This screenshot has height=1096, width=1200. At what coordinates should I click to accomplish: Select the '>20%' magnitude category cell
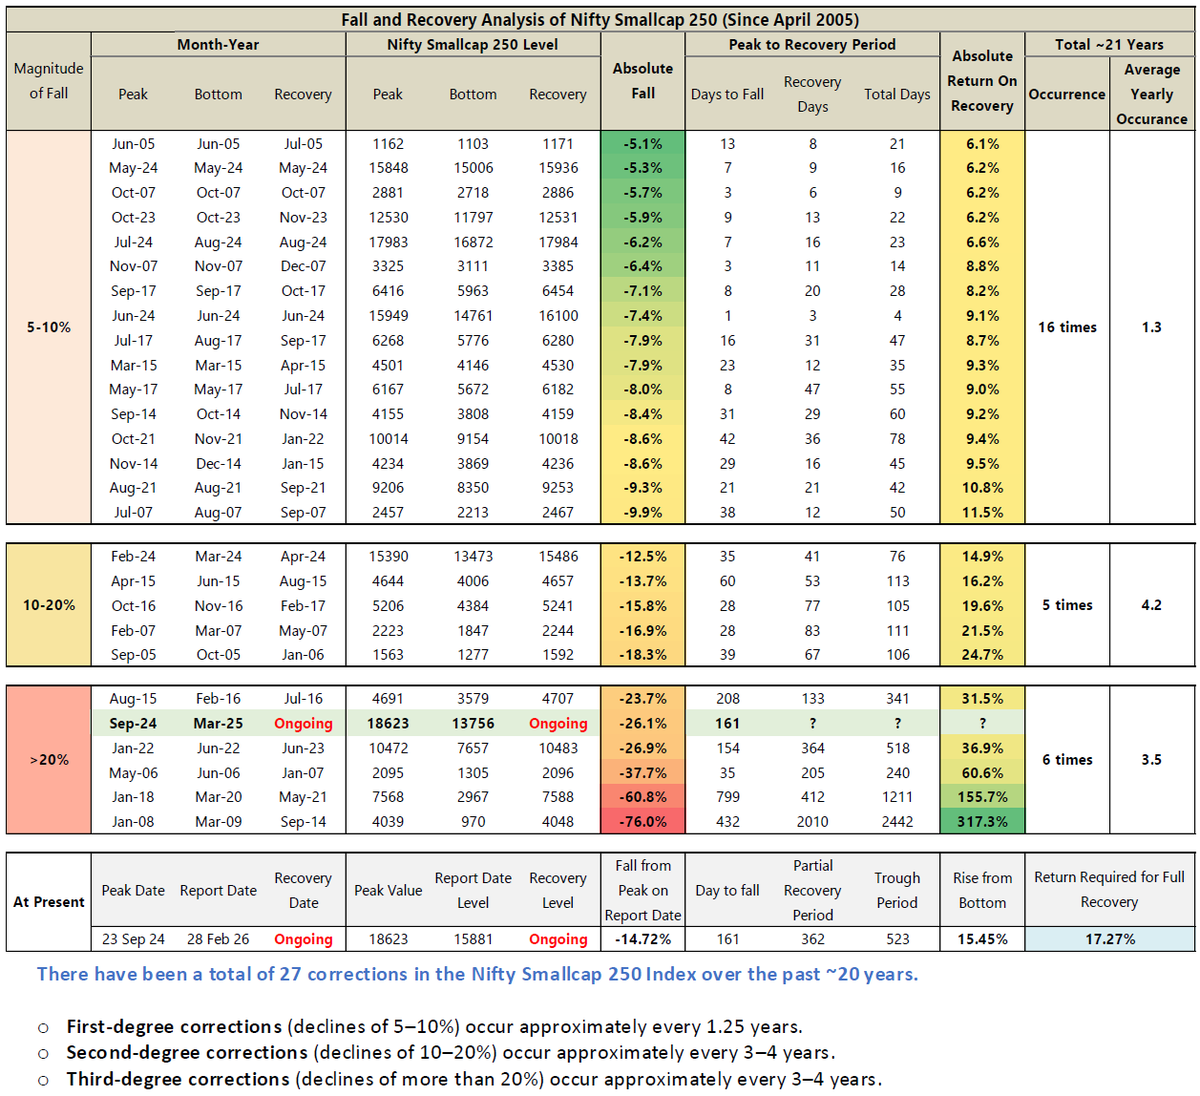click(x=49, y=760)
